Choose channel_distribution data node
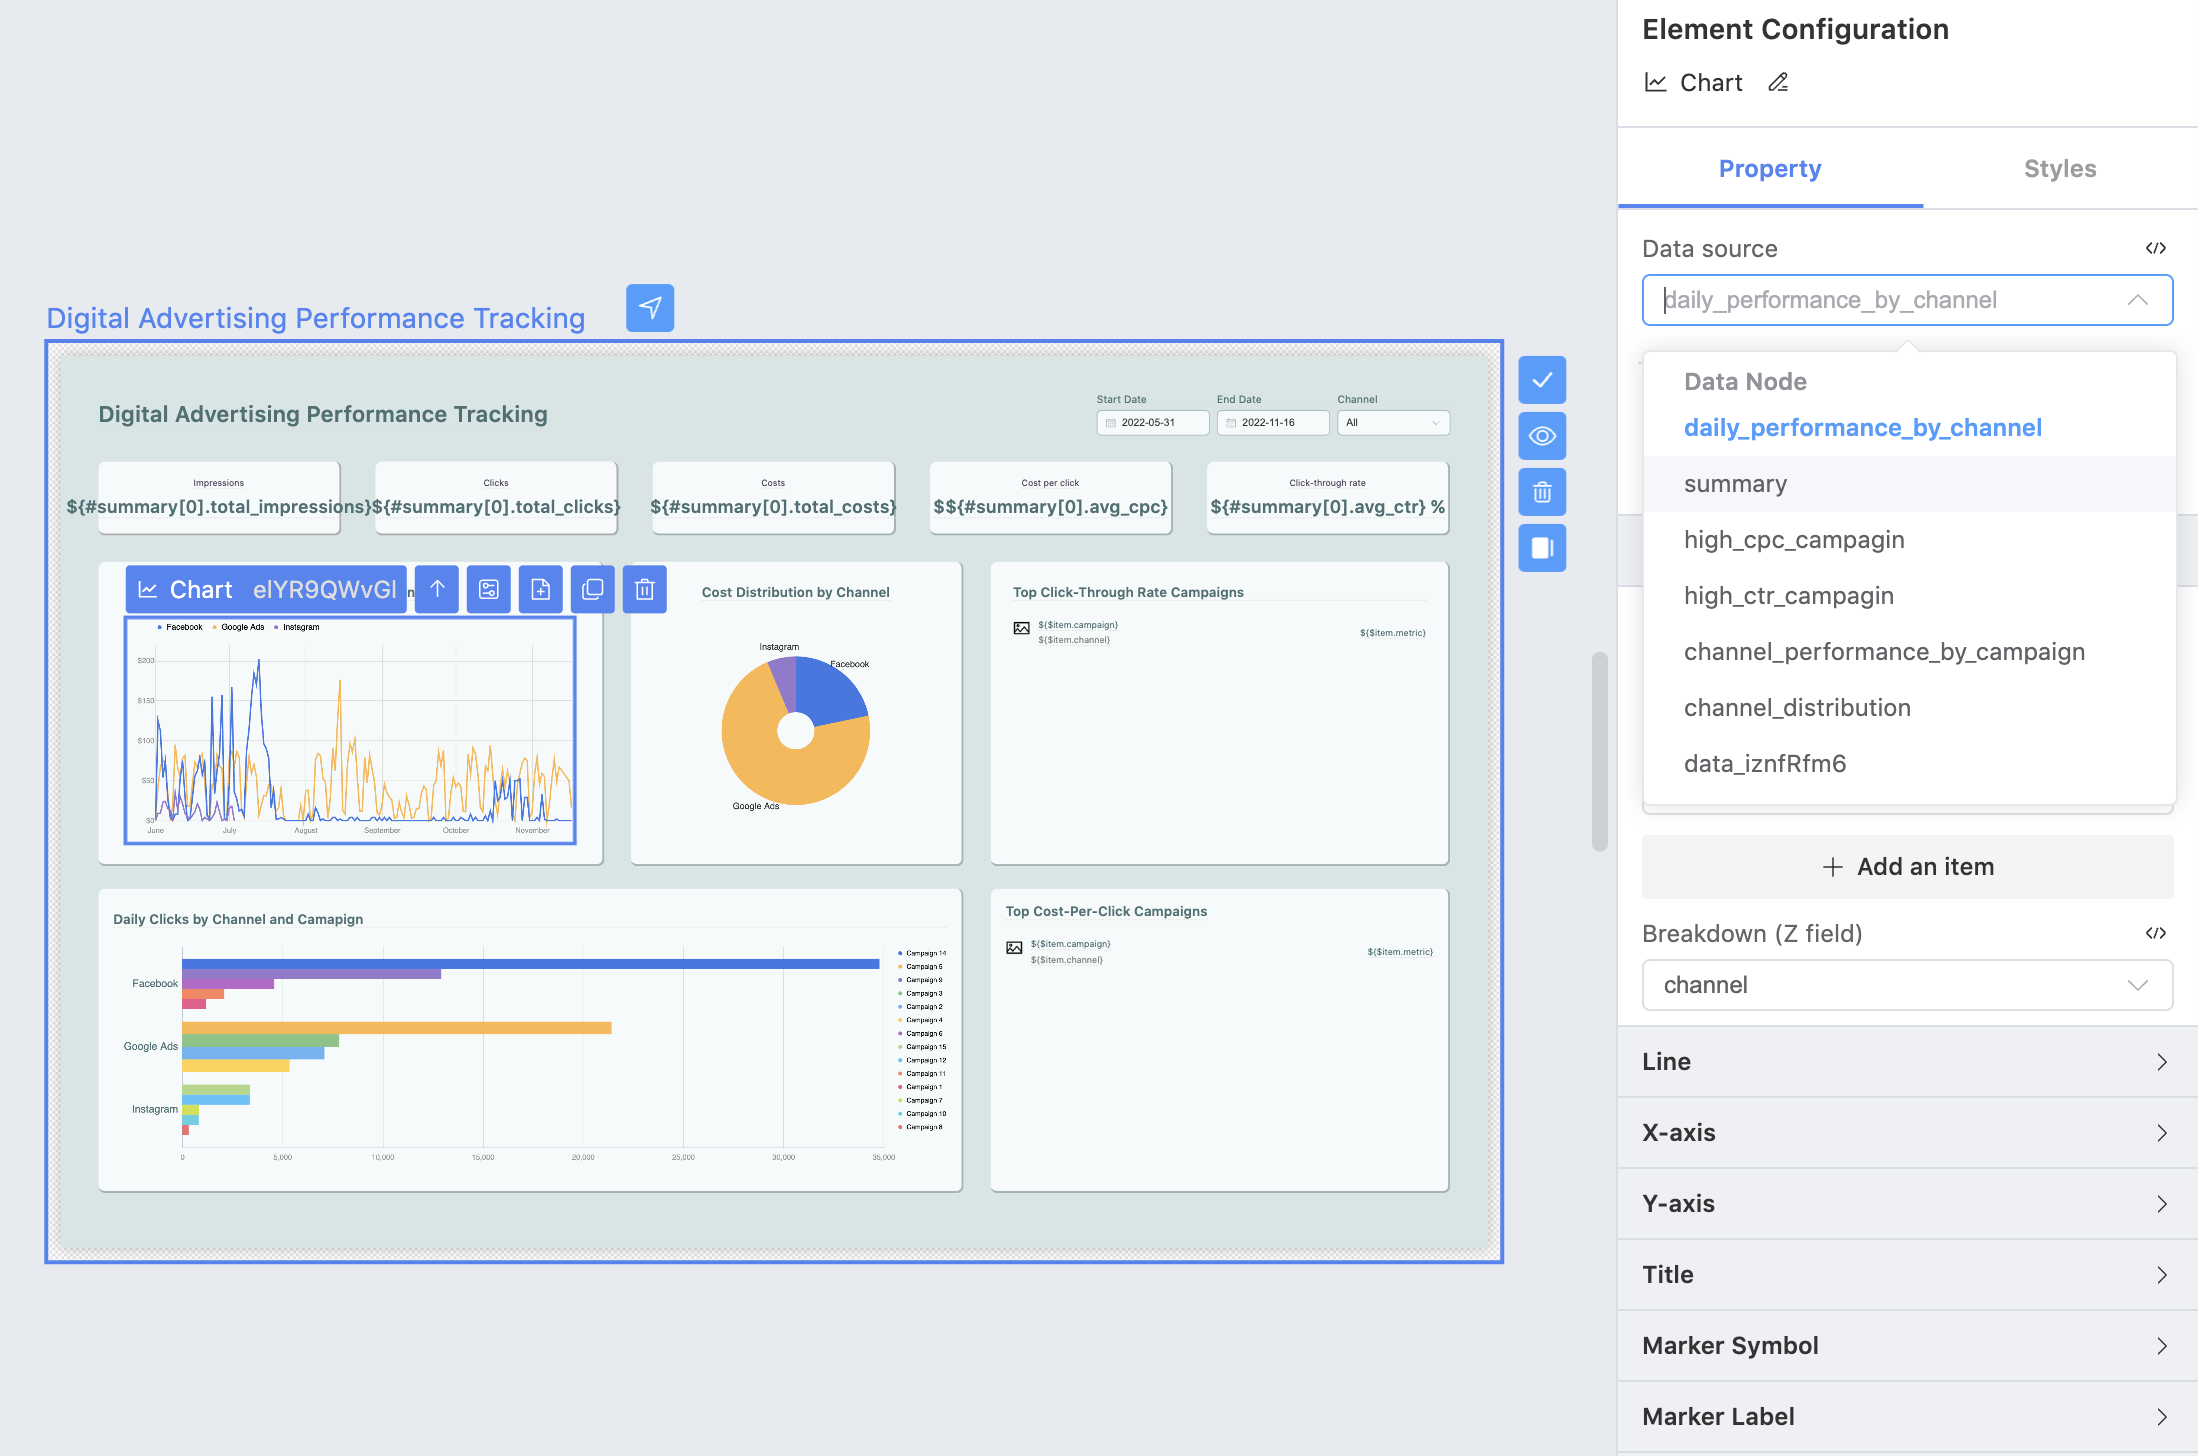 1797,708
